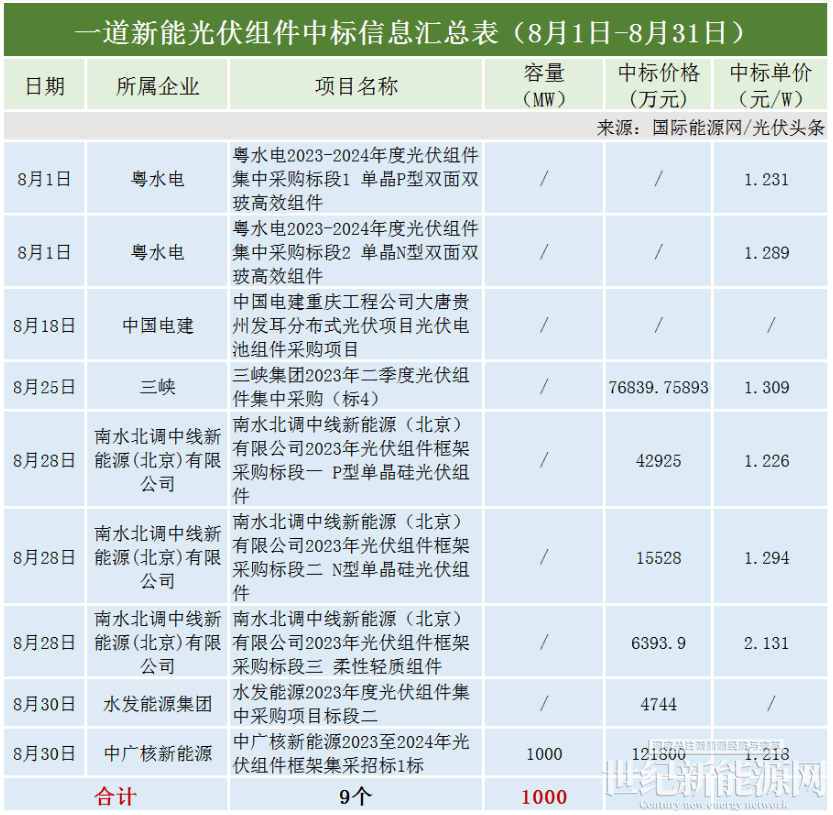Click the unit price 1.289
The width and height of the screenshot is (833, 815).
766,253
